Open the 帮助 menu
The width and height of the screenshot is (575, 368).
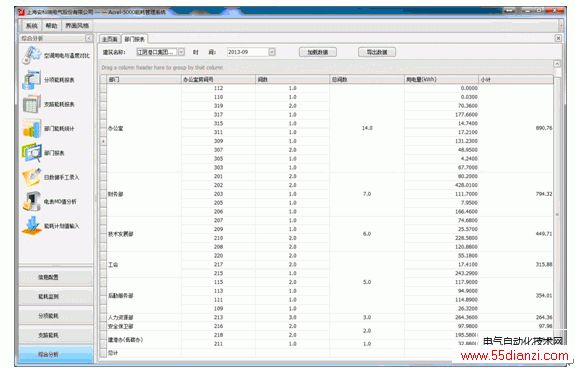pyautogui.click(x=51, y=26)
